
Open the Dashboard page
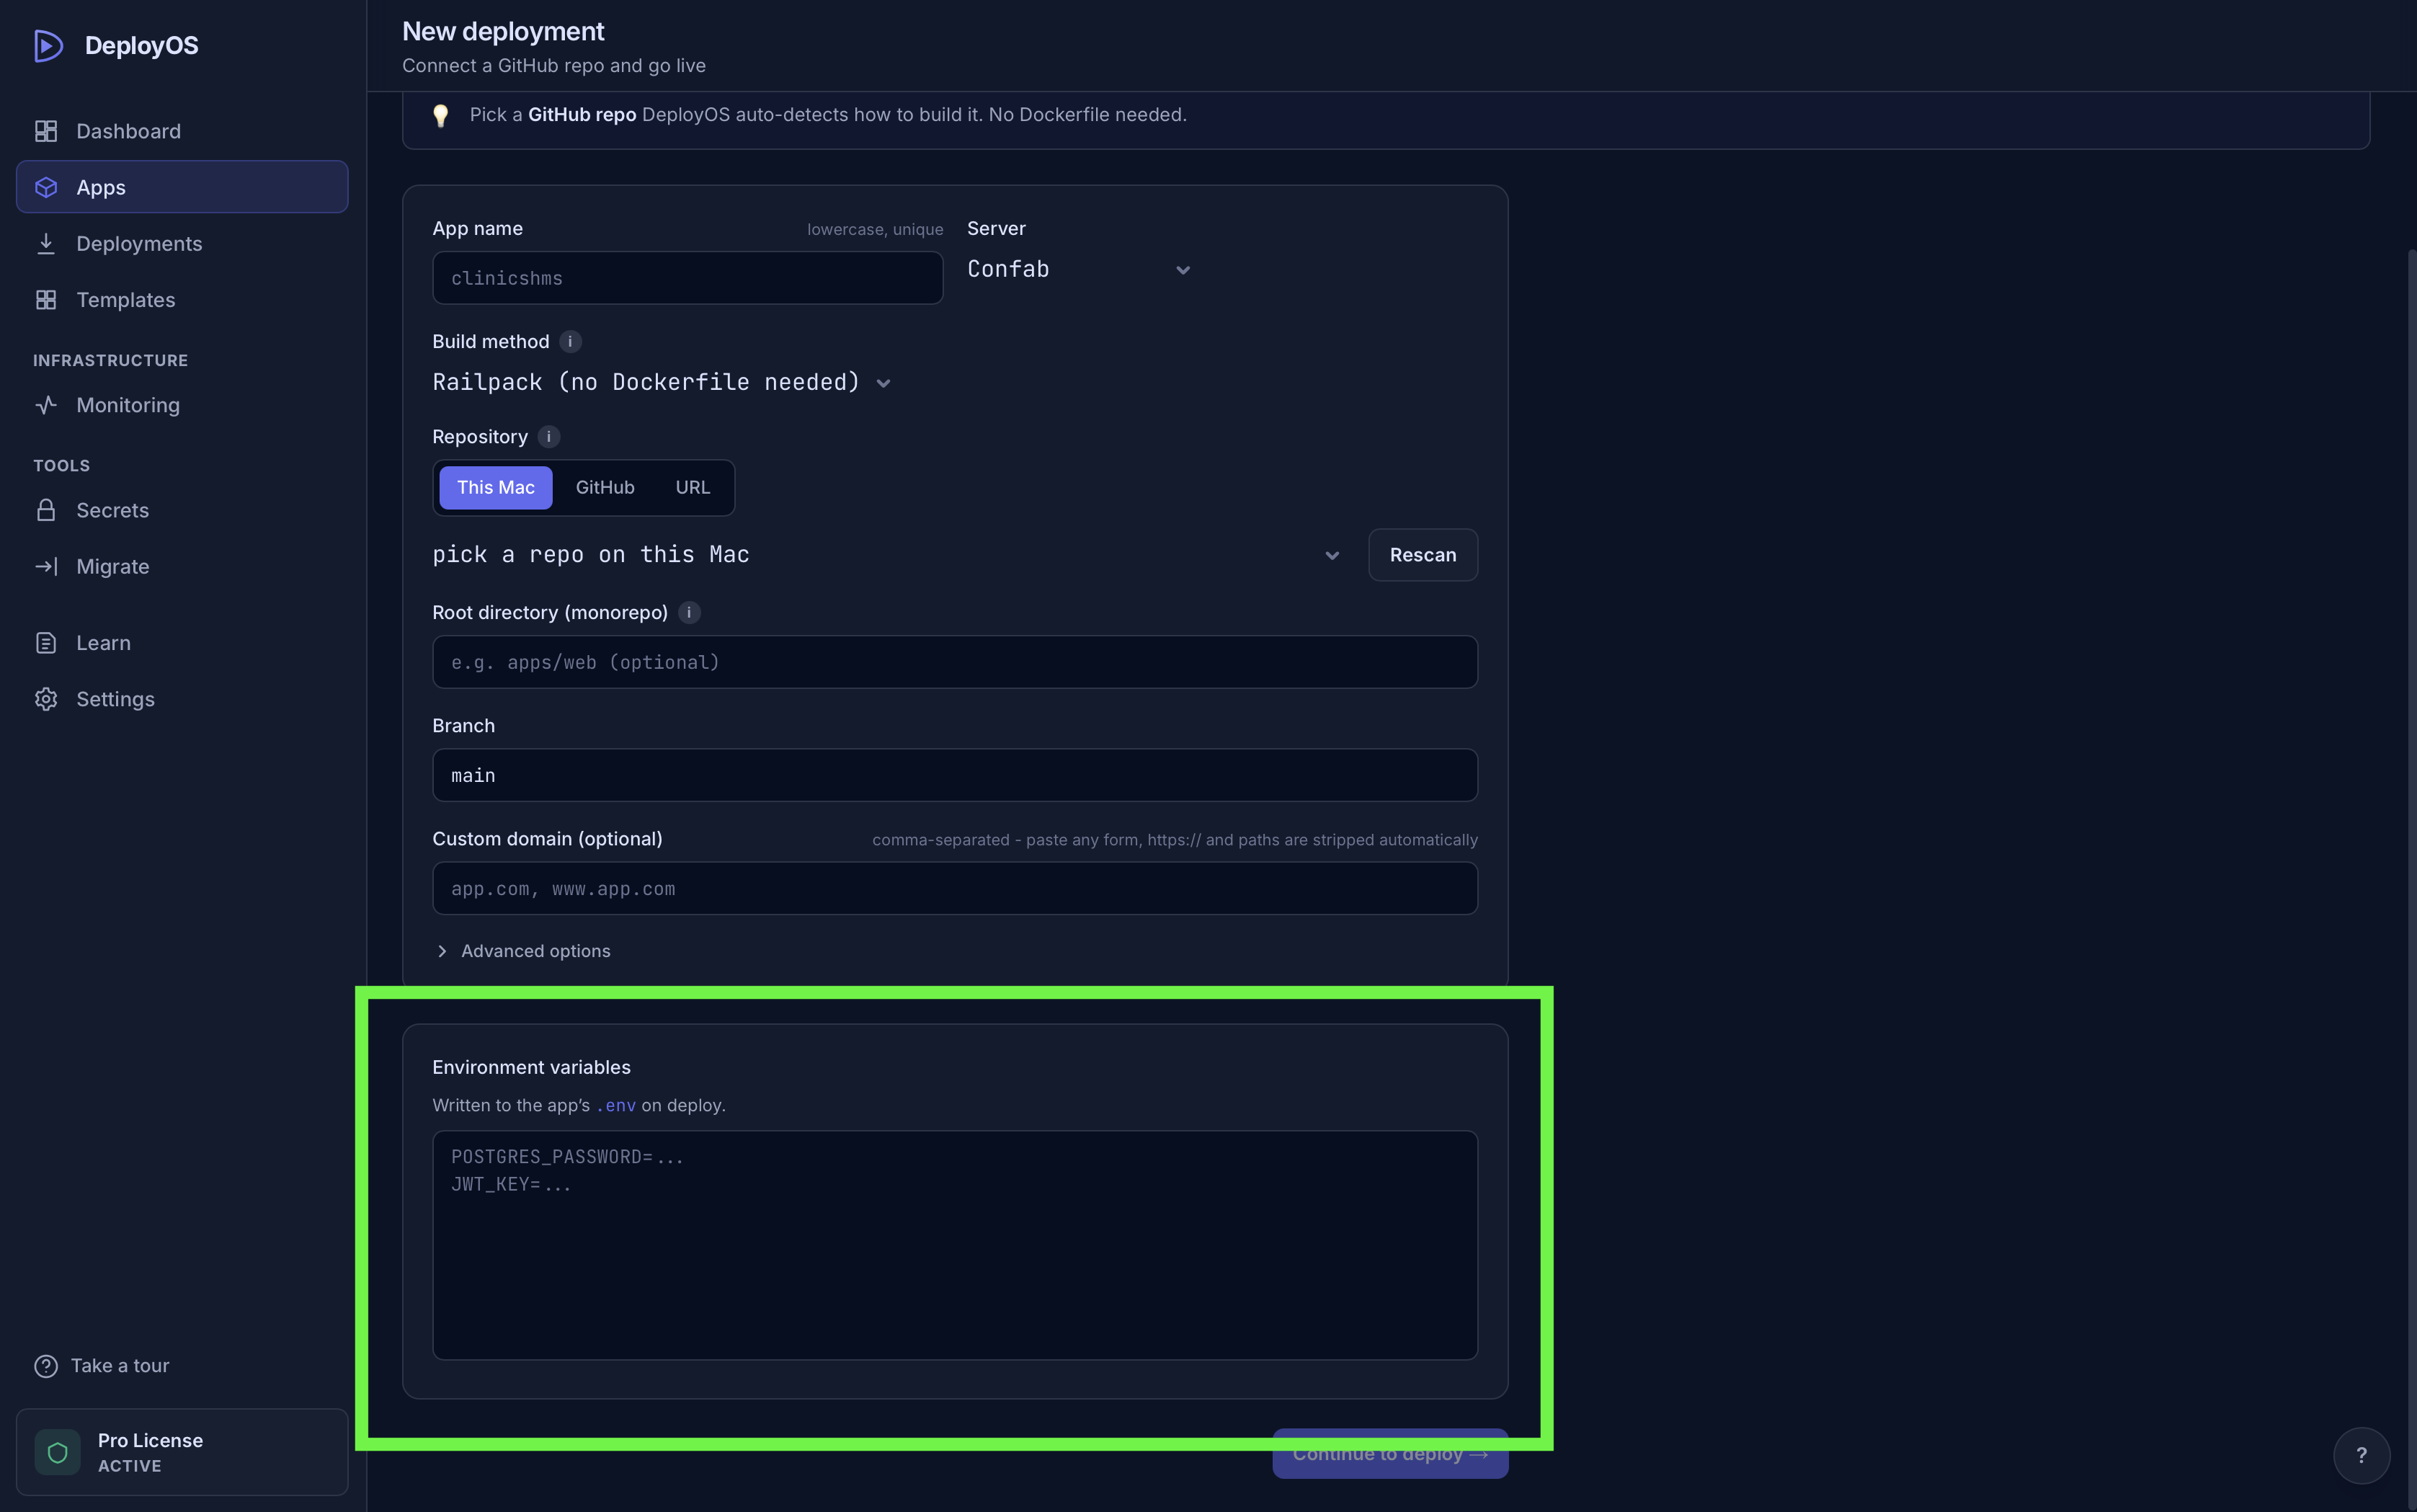pos(182,131)
